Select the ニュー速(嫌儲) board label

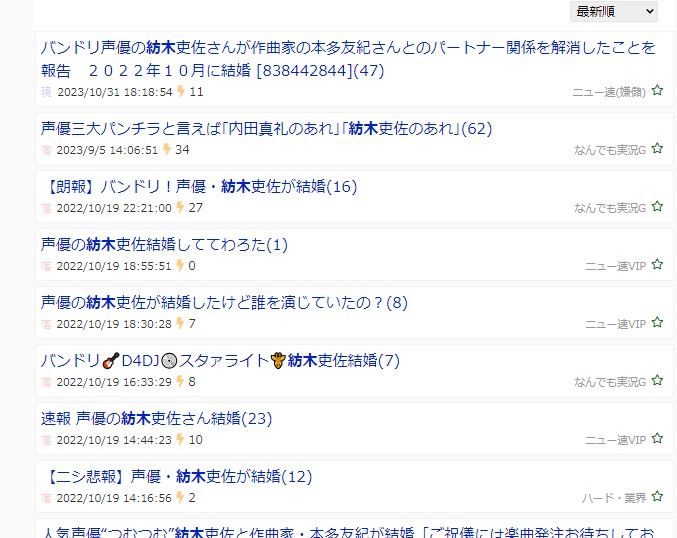609,92
